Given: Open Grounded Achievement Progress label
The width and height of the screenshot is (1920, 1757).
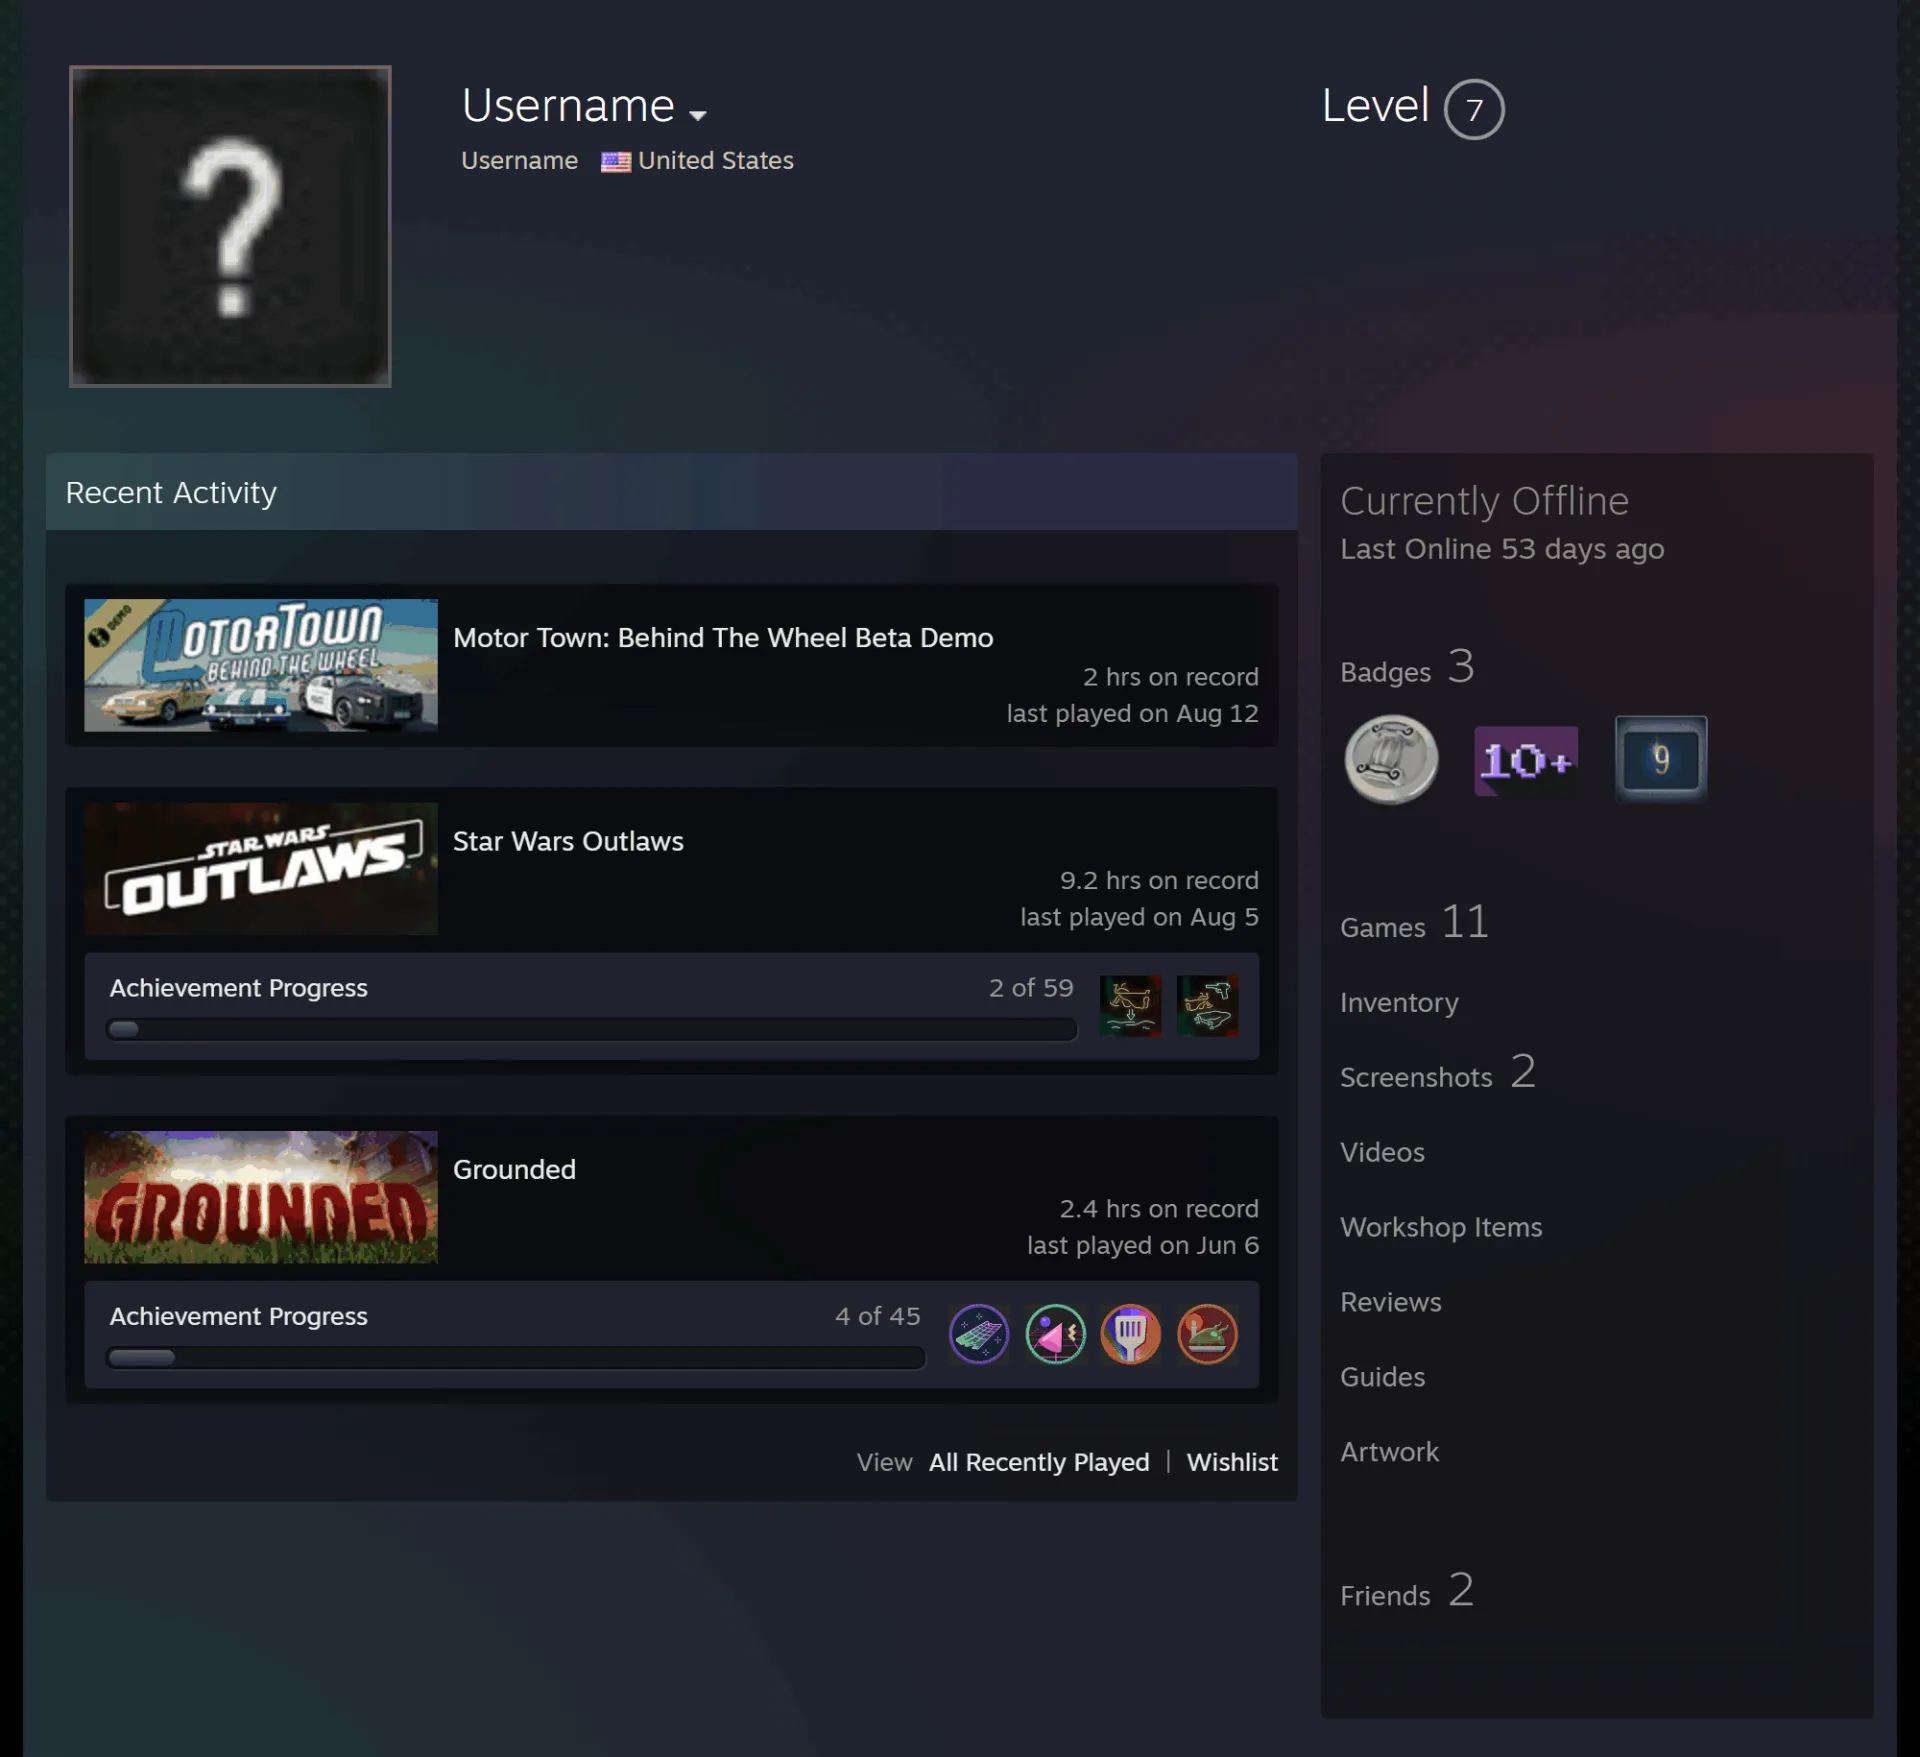Looking at the screenshot, I should pyautogui.click(x=238, y=1316).
